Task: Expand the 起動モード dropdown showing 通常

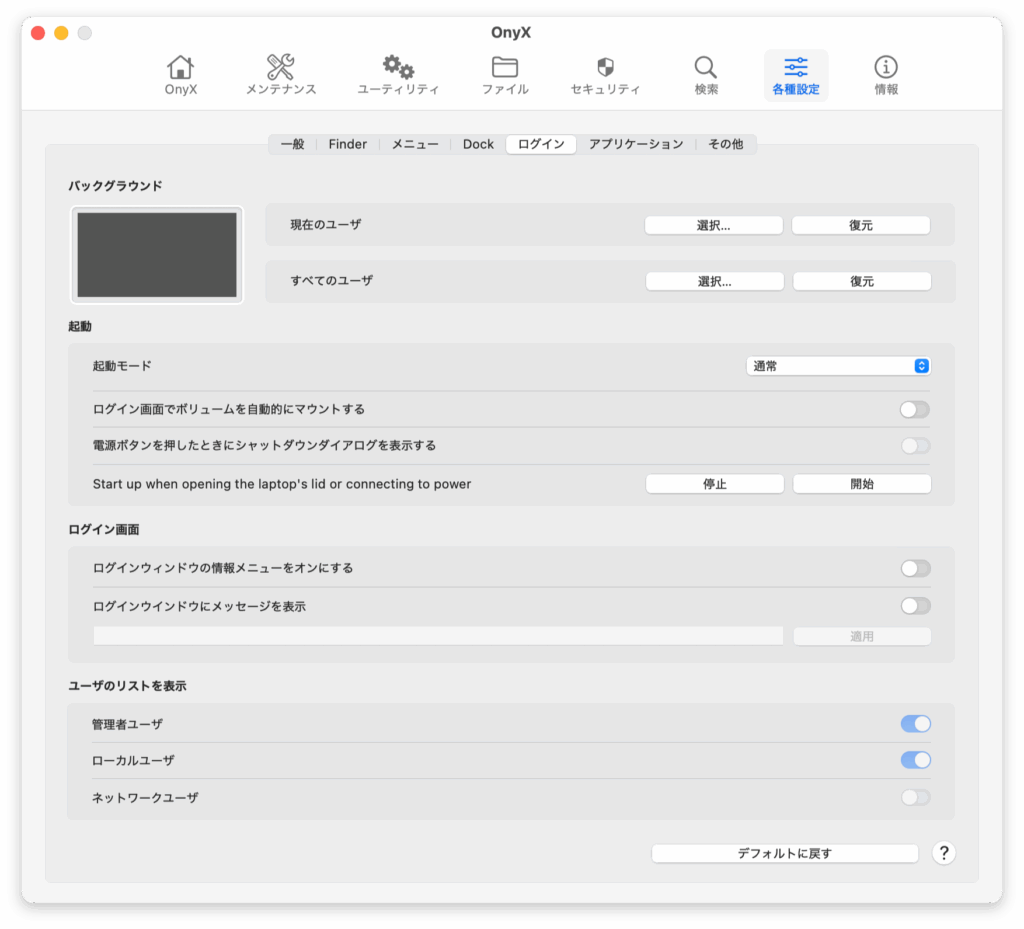Action: point(838,366)
